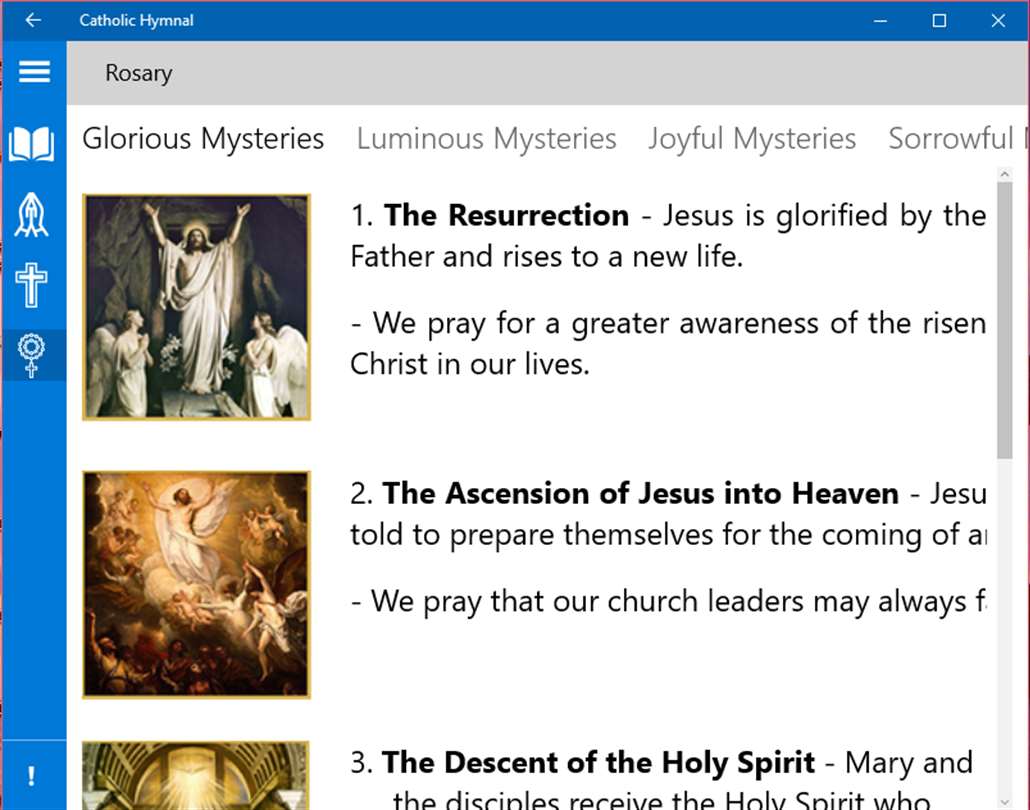1030x810 pixels.
Task: Open the hymn book section
Action: coord(32,144)
